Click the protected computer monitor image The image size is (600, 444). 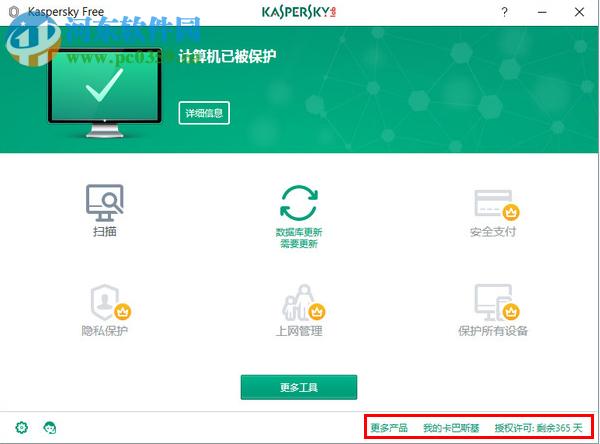coord(104,93)
